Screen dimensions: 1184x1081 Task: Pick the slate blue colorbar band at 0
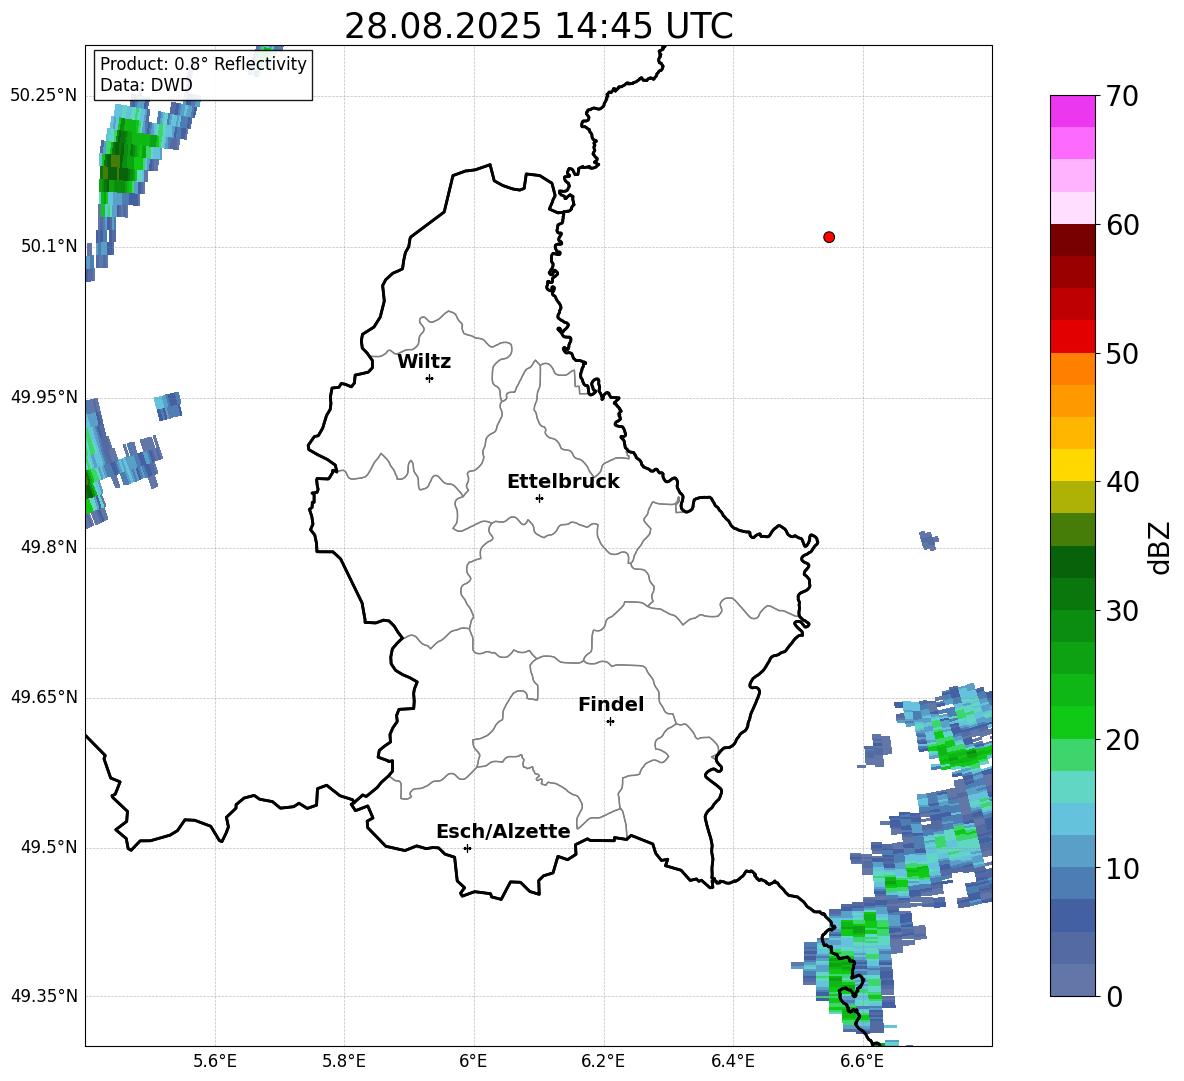coord(1072,980)
